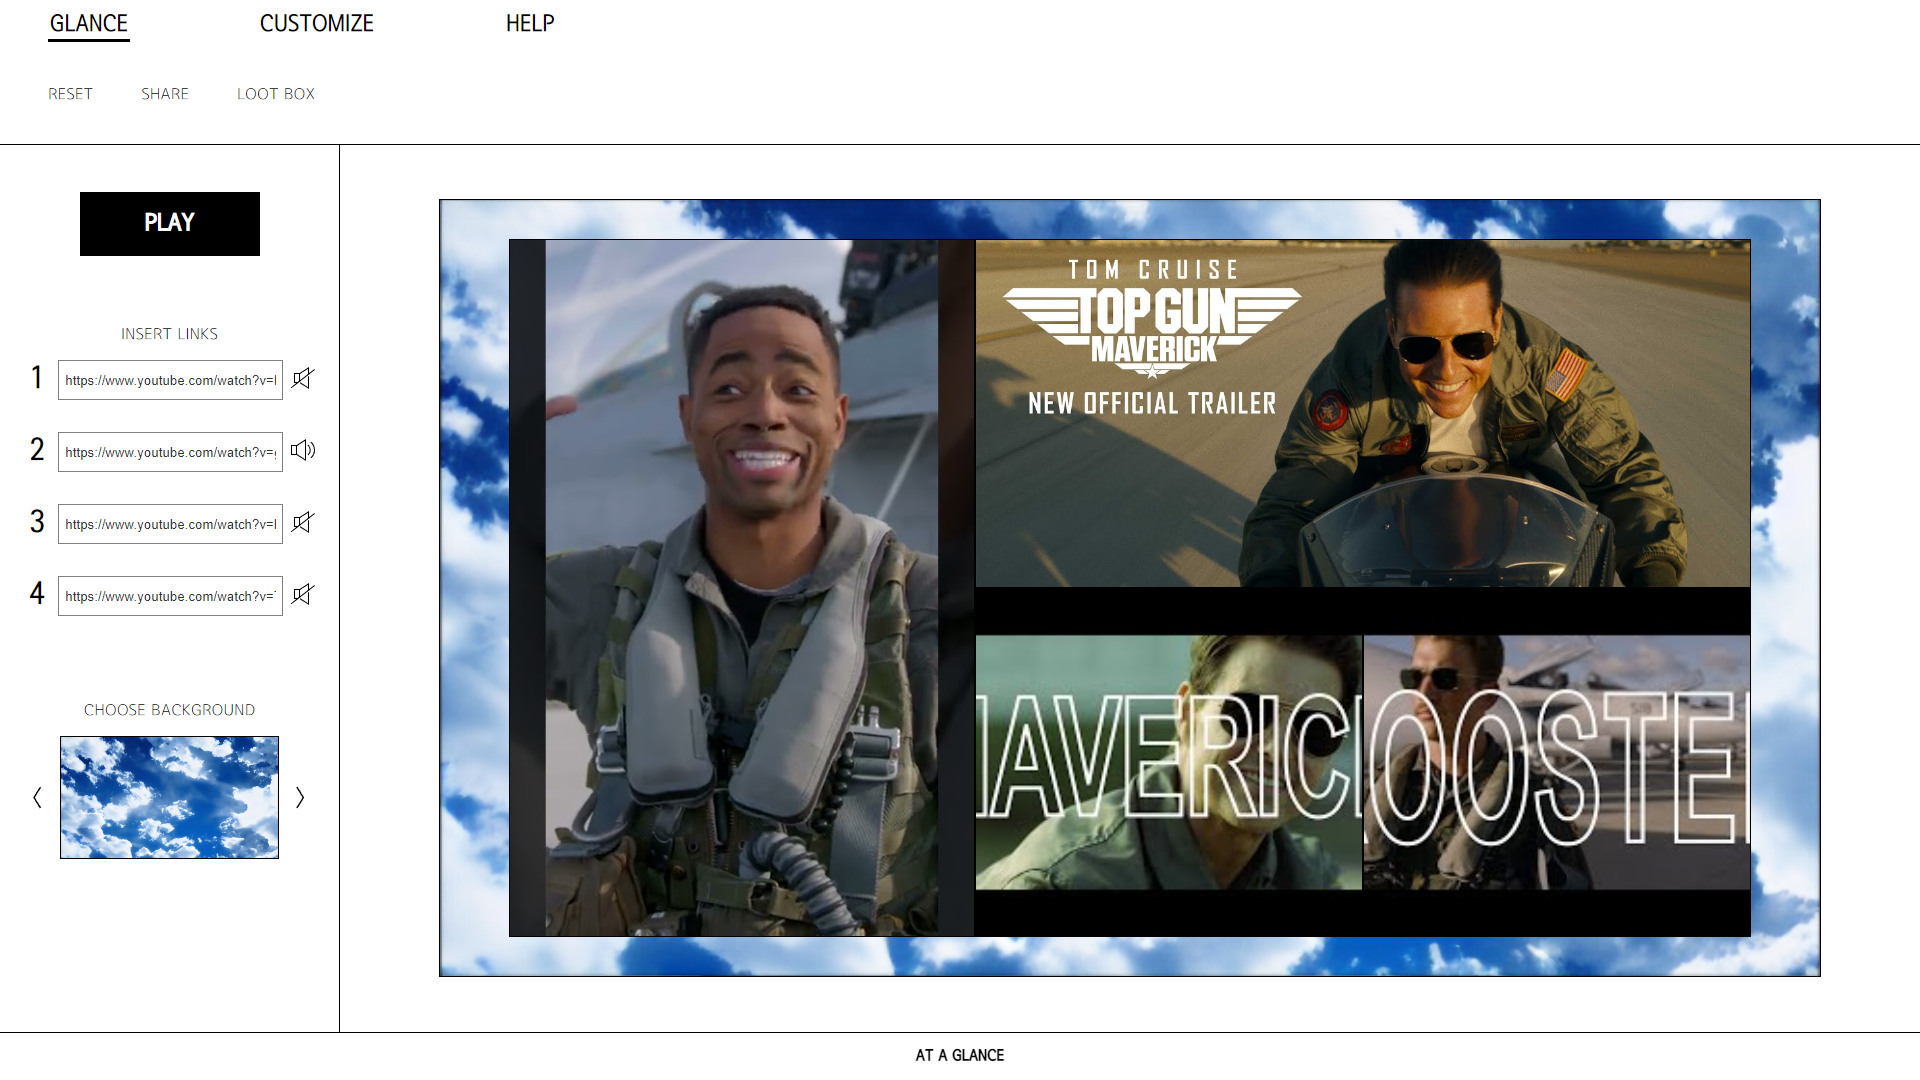Screen dimensions: 1920x1080
Task: Click the INSERT LINKS heading
Action: (x=170, y=334)
